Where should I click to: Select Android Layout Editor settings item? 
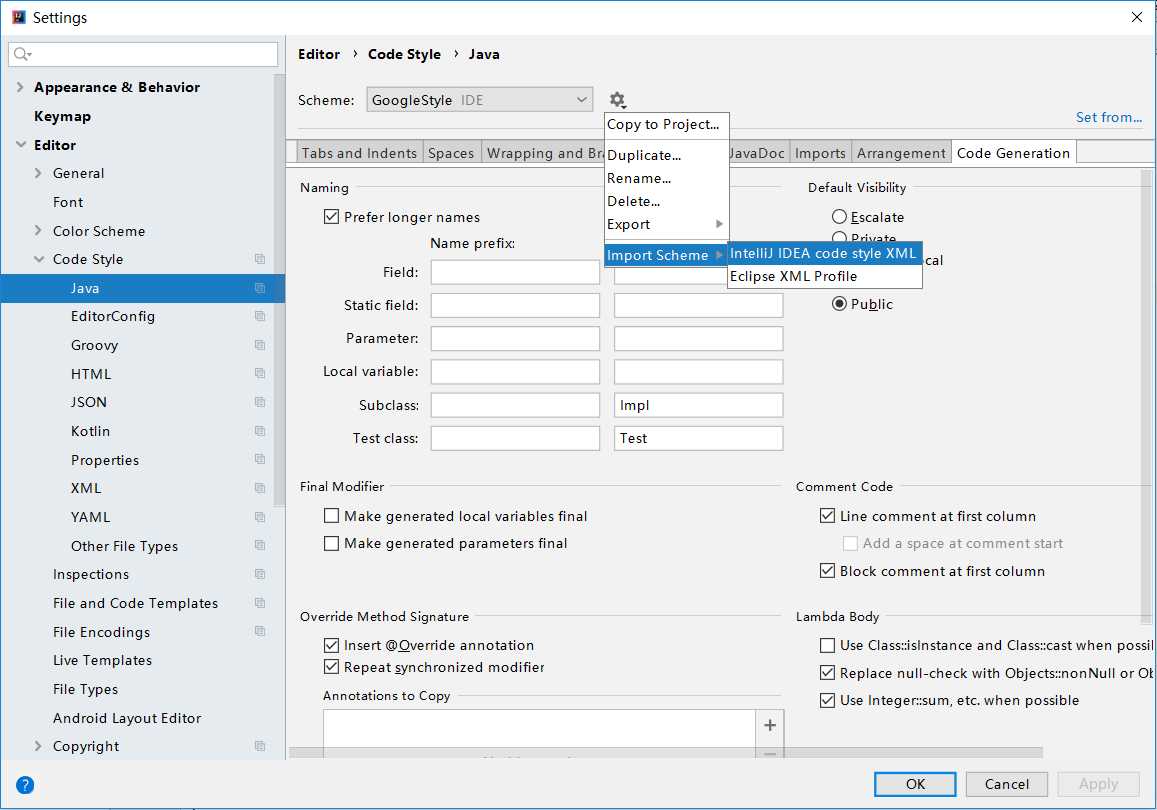point(127,718)
